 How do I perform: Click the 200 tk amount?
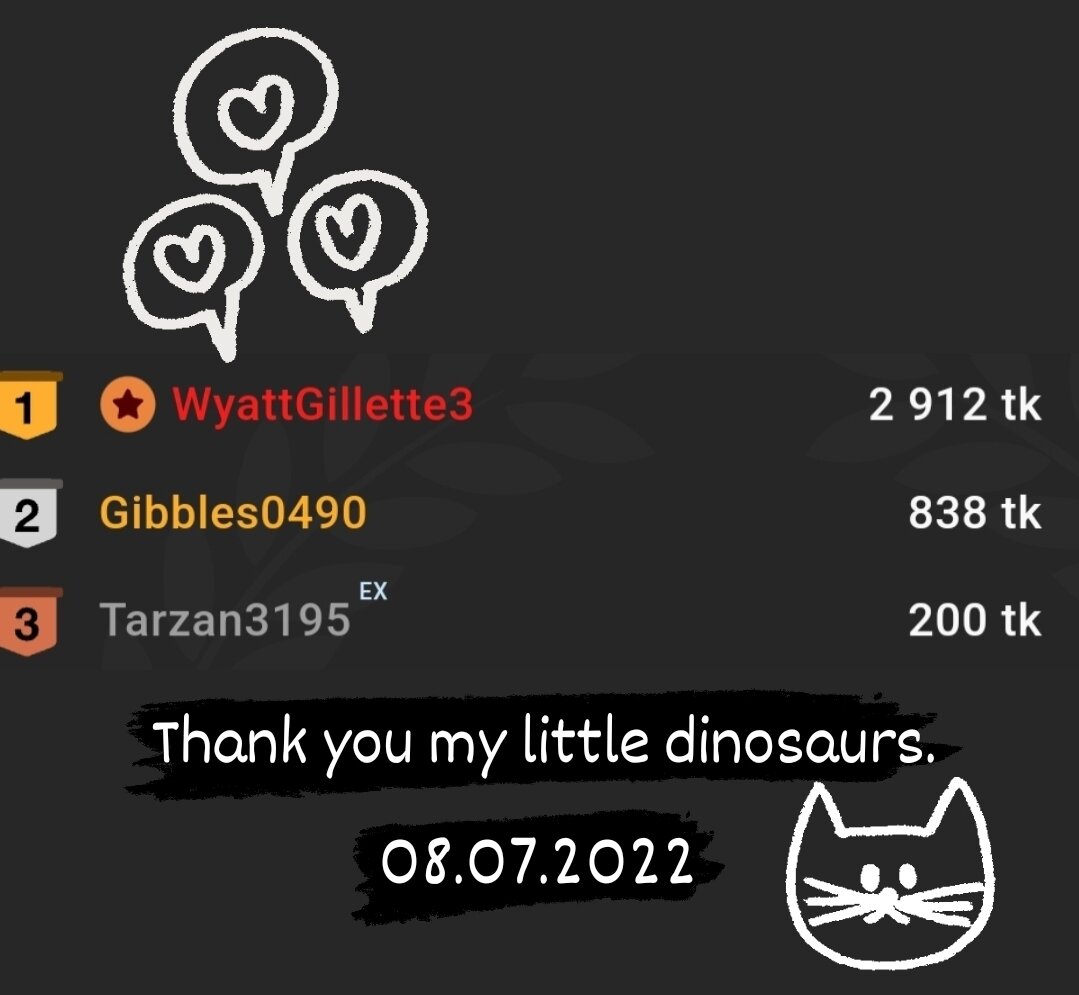click(974, 620)
